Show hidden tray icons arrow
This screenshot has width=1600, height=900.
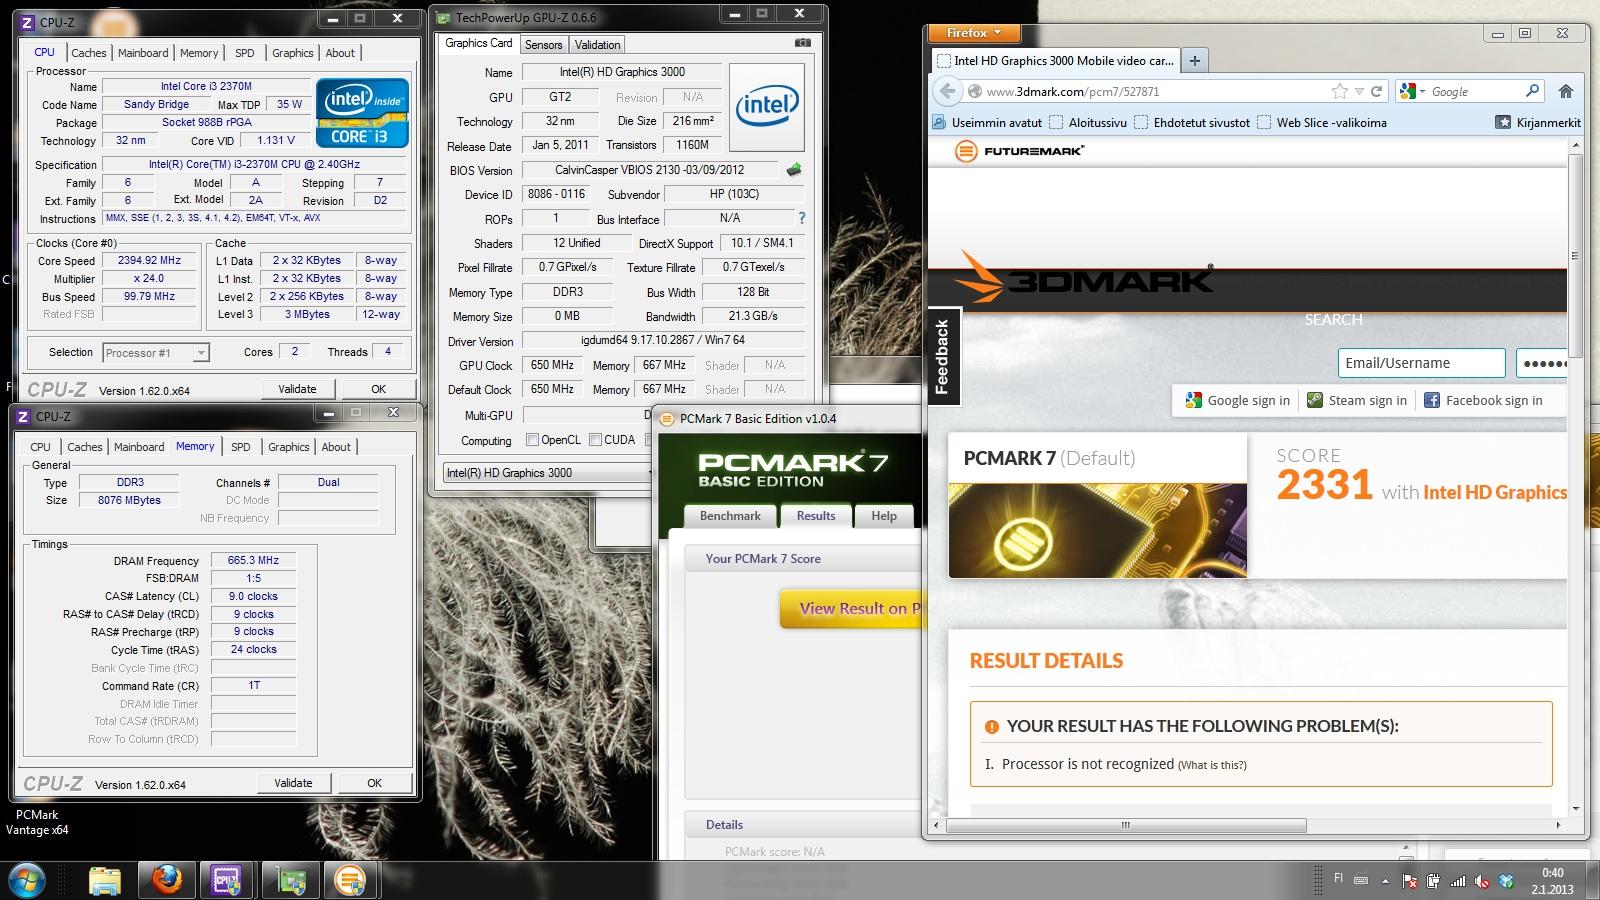[x=1385, y=881]
